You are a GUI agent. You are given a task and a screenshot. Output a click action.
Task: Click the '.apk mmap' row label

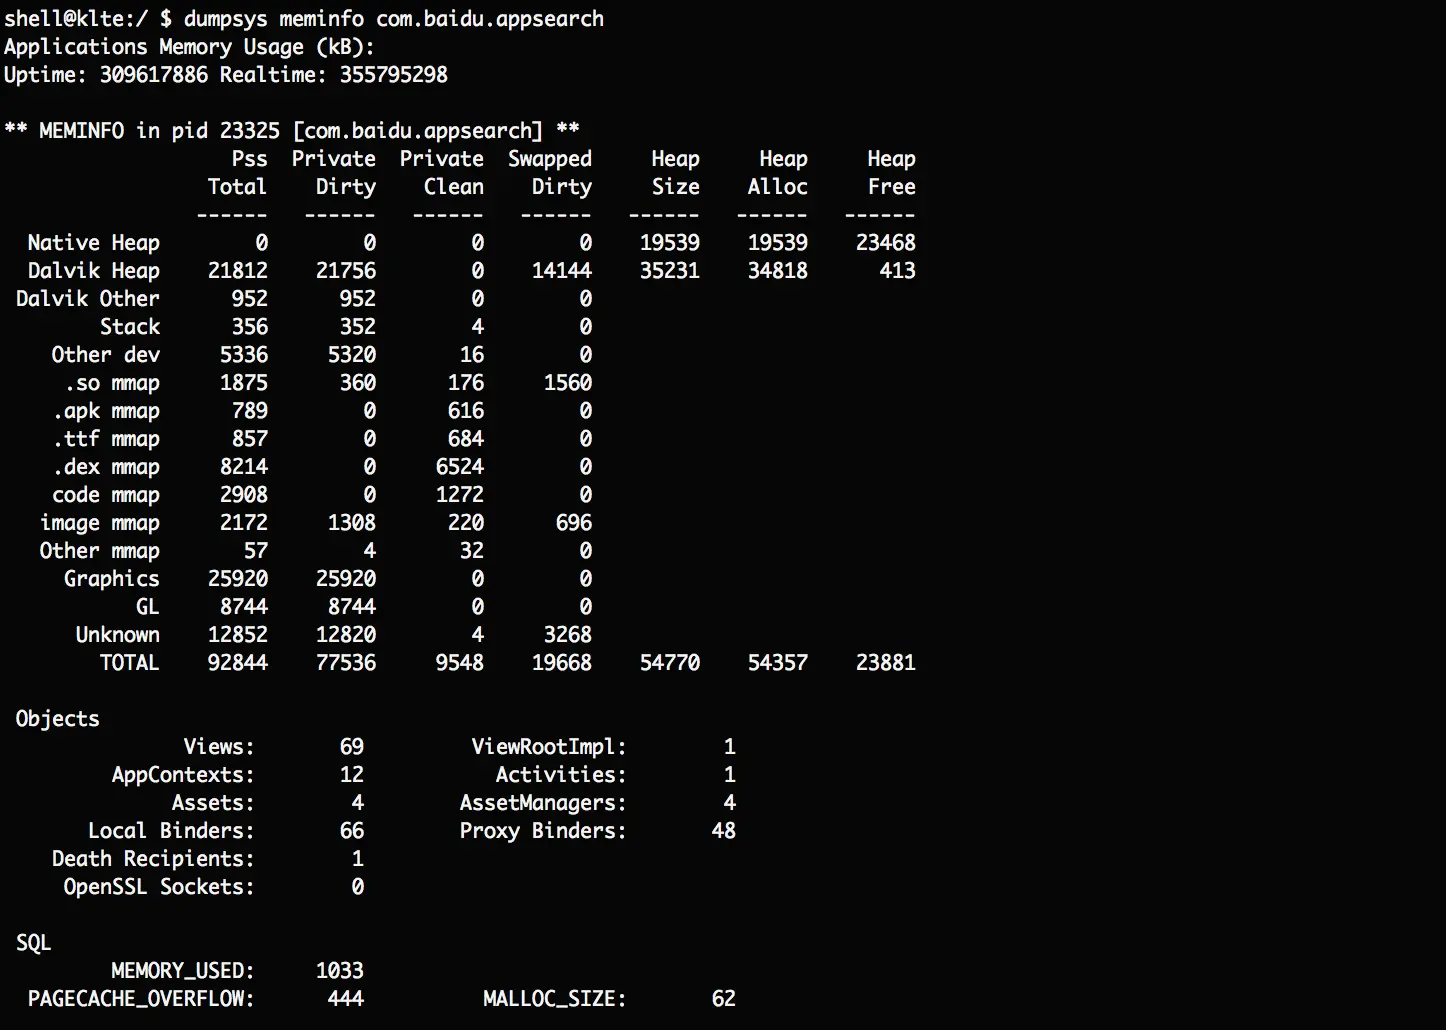(x=106, y=411)
